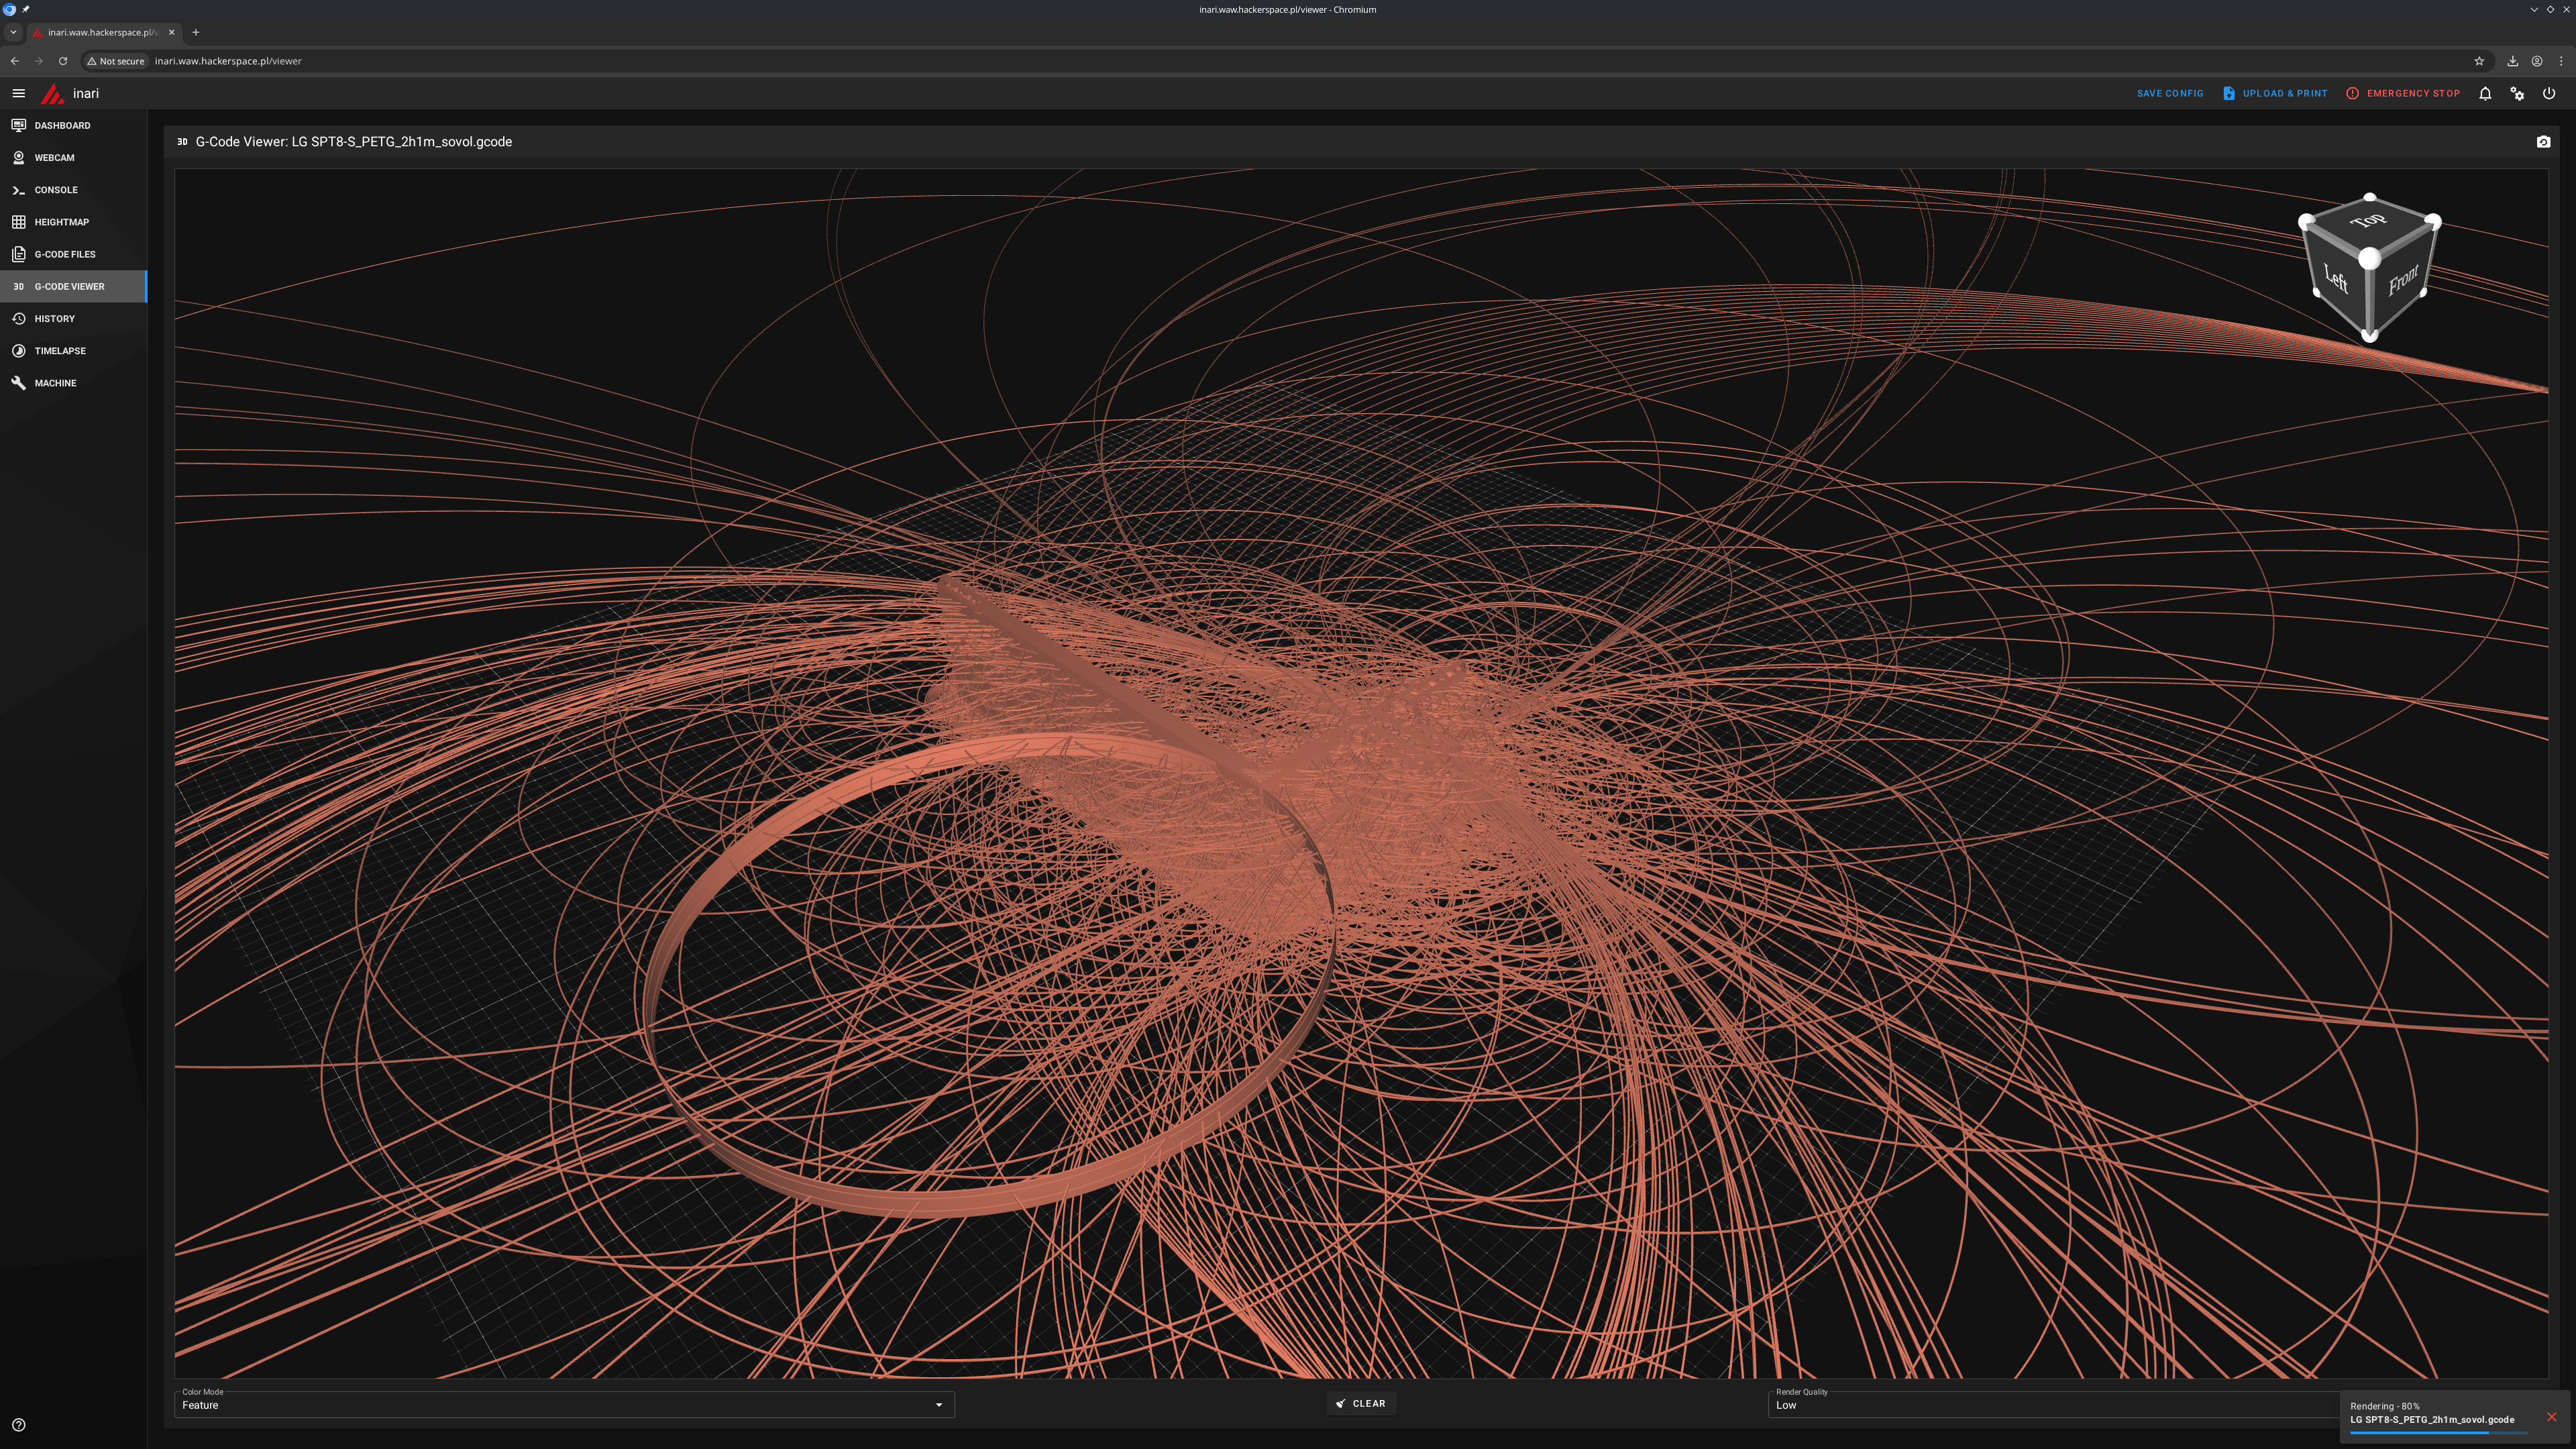Click the Emergency Stop button
This screenshot has width=2576, height=1449.
point(2403,93)
